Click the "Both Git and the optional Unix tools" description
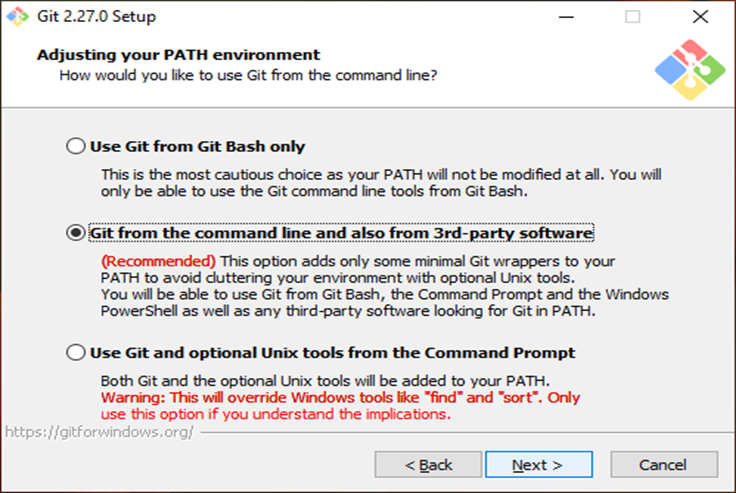This screenshot has height=493, width=736. pos(325,381)
